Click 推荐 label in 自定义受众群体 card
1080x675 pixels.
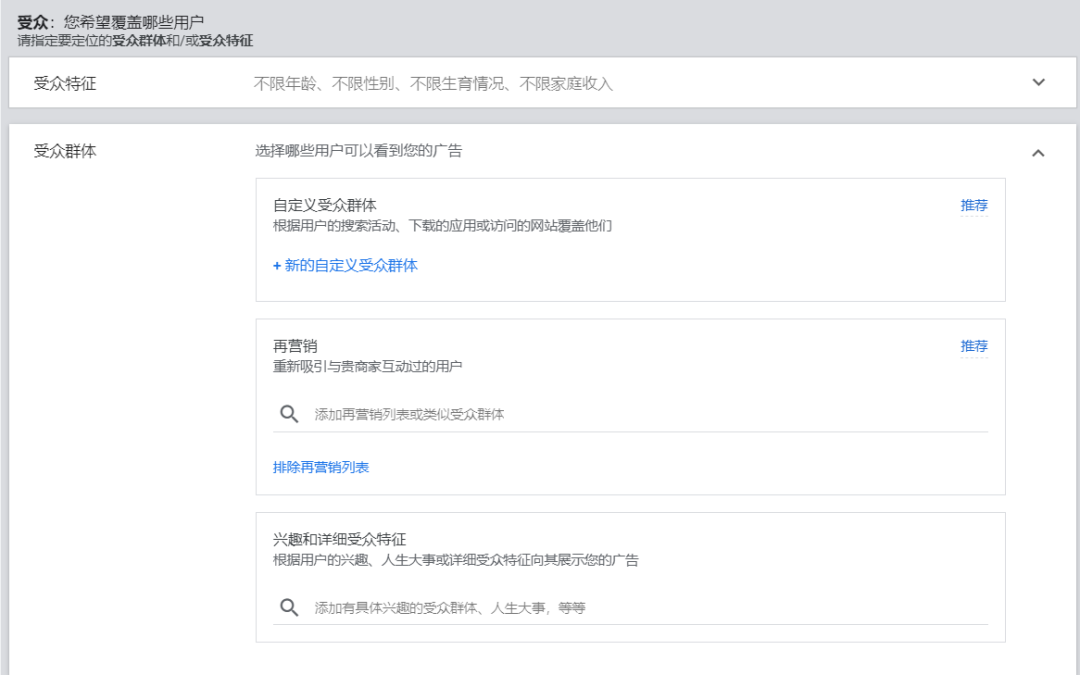974,205
